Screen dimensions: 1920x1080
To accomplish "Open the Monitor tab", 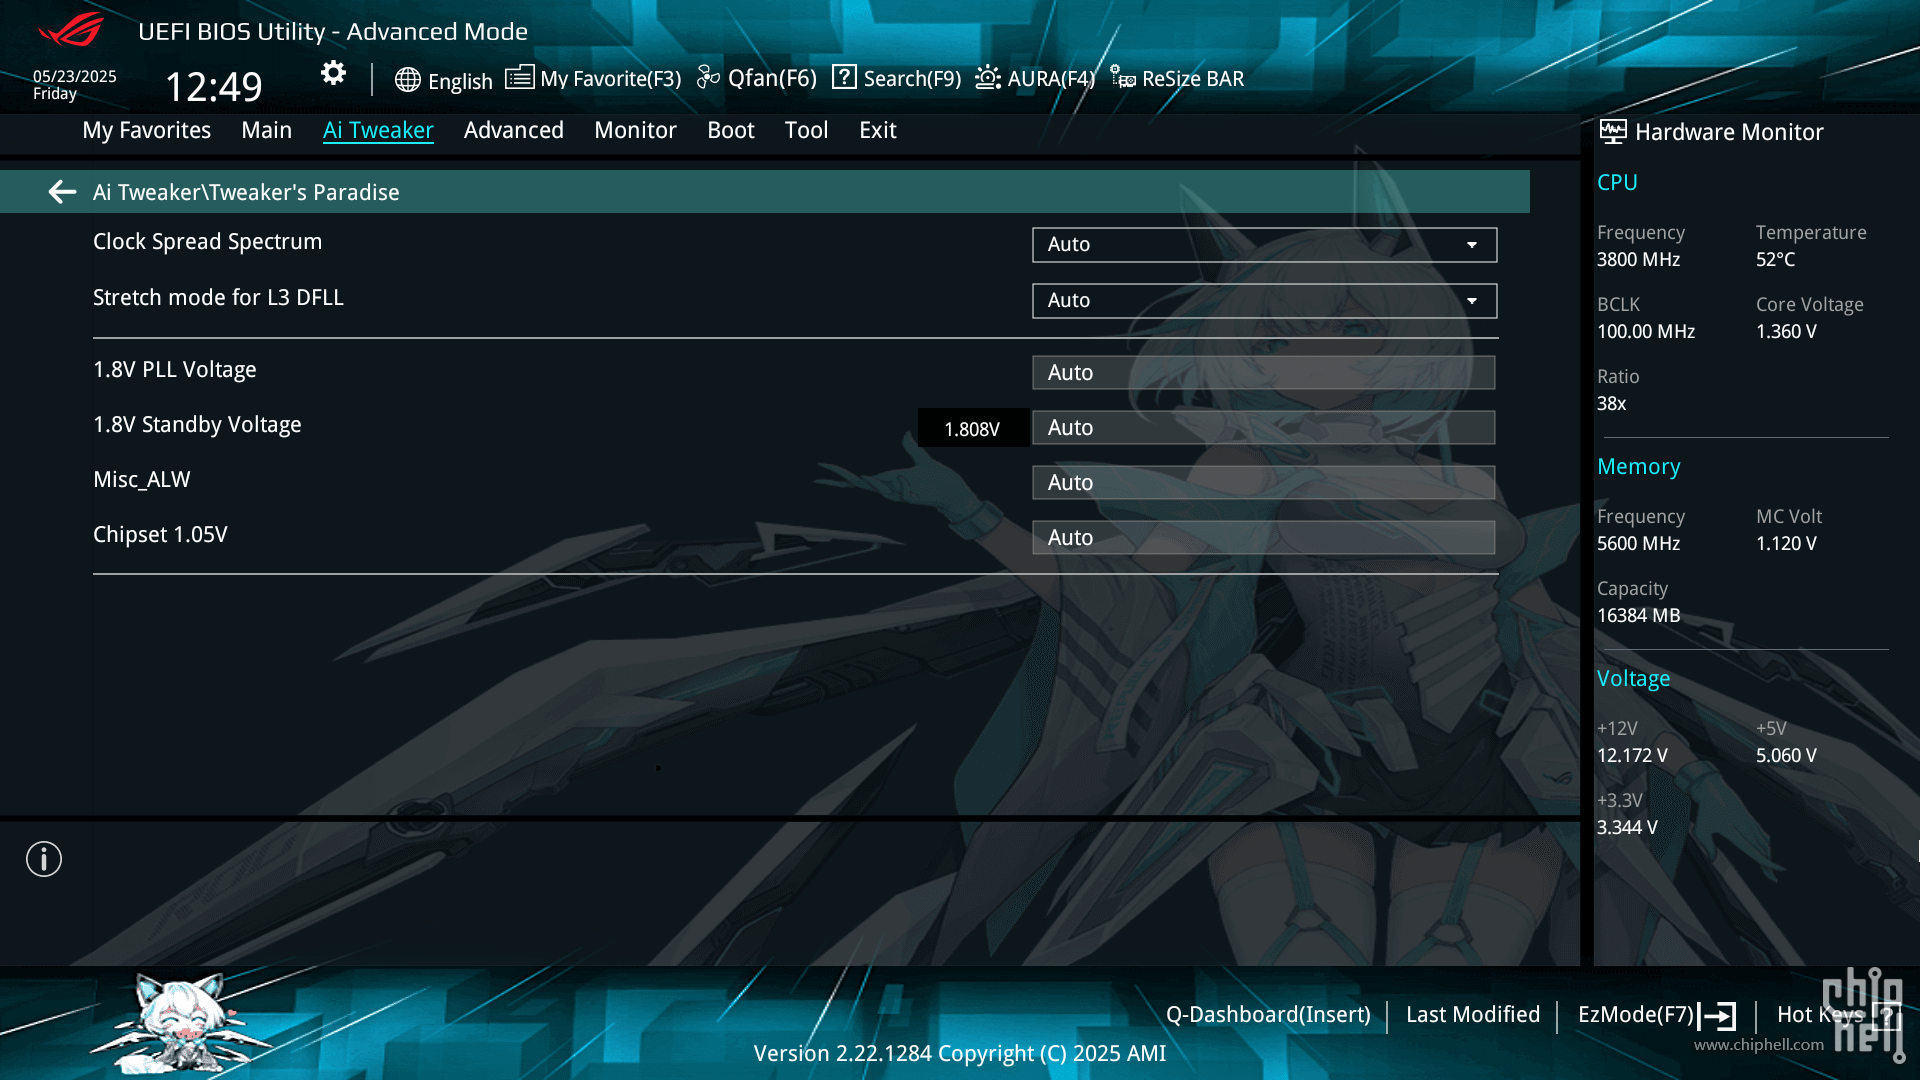I will (635, 130).
